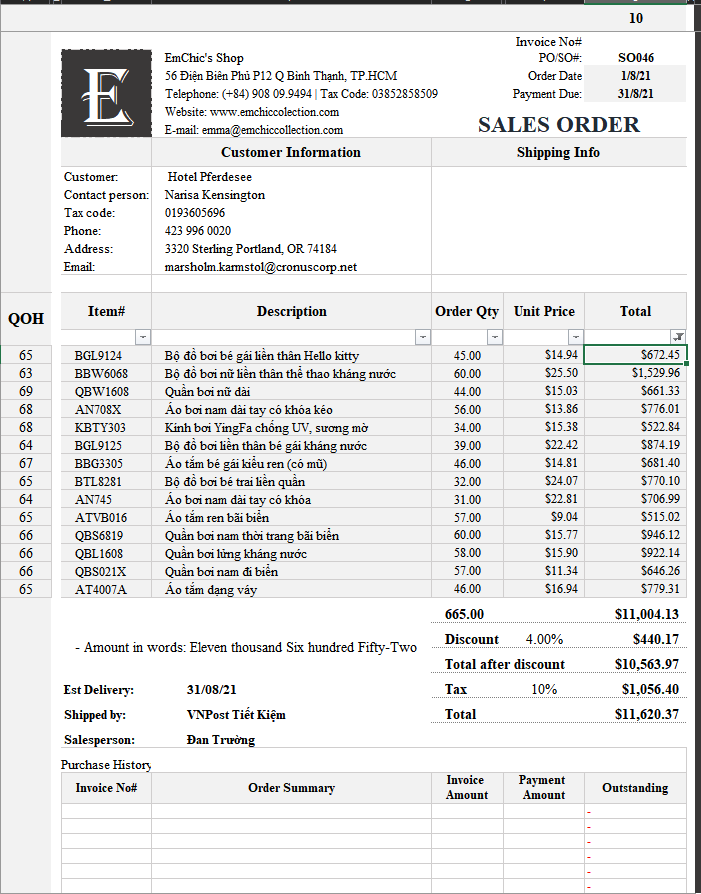Image resolution: width=701 pixels, height=894 pixels.
Task: Select item code QBS021X
Action: click(100, 571)
